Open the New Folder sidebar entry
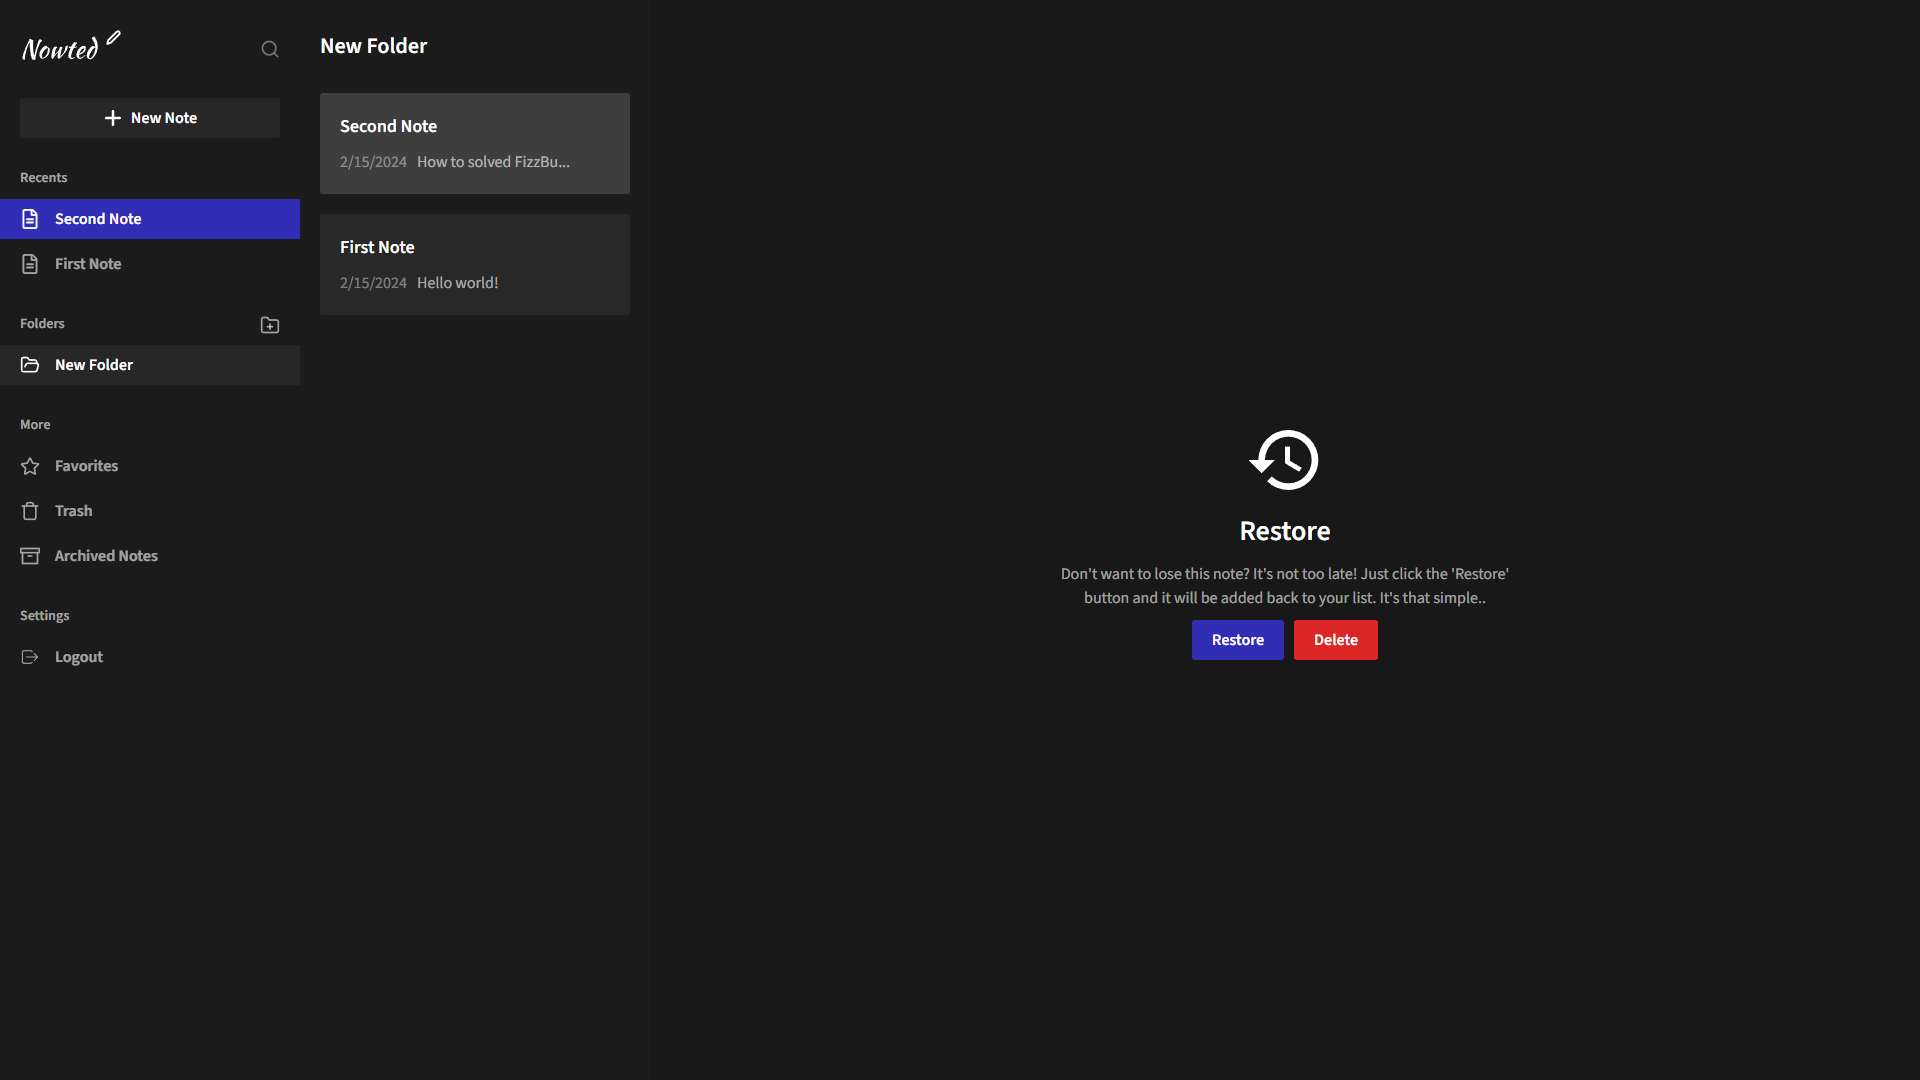Screen dimensions: 1920x1080 point(94,365)
